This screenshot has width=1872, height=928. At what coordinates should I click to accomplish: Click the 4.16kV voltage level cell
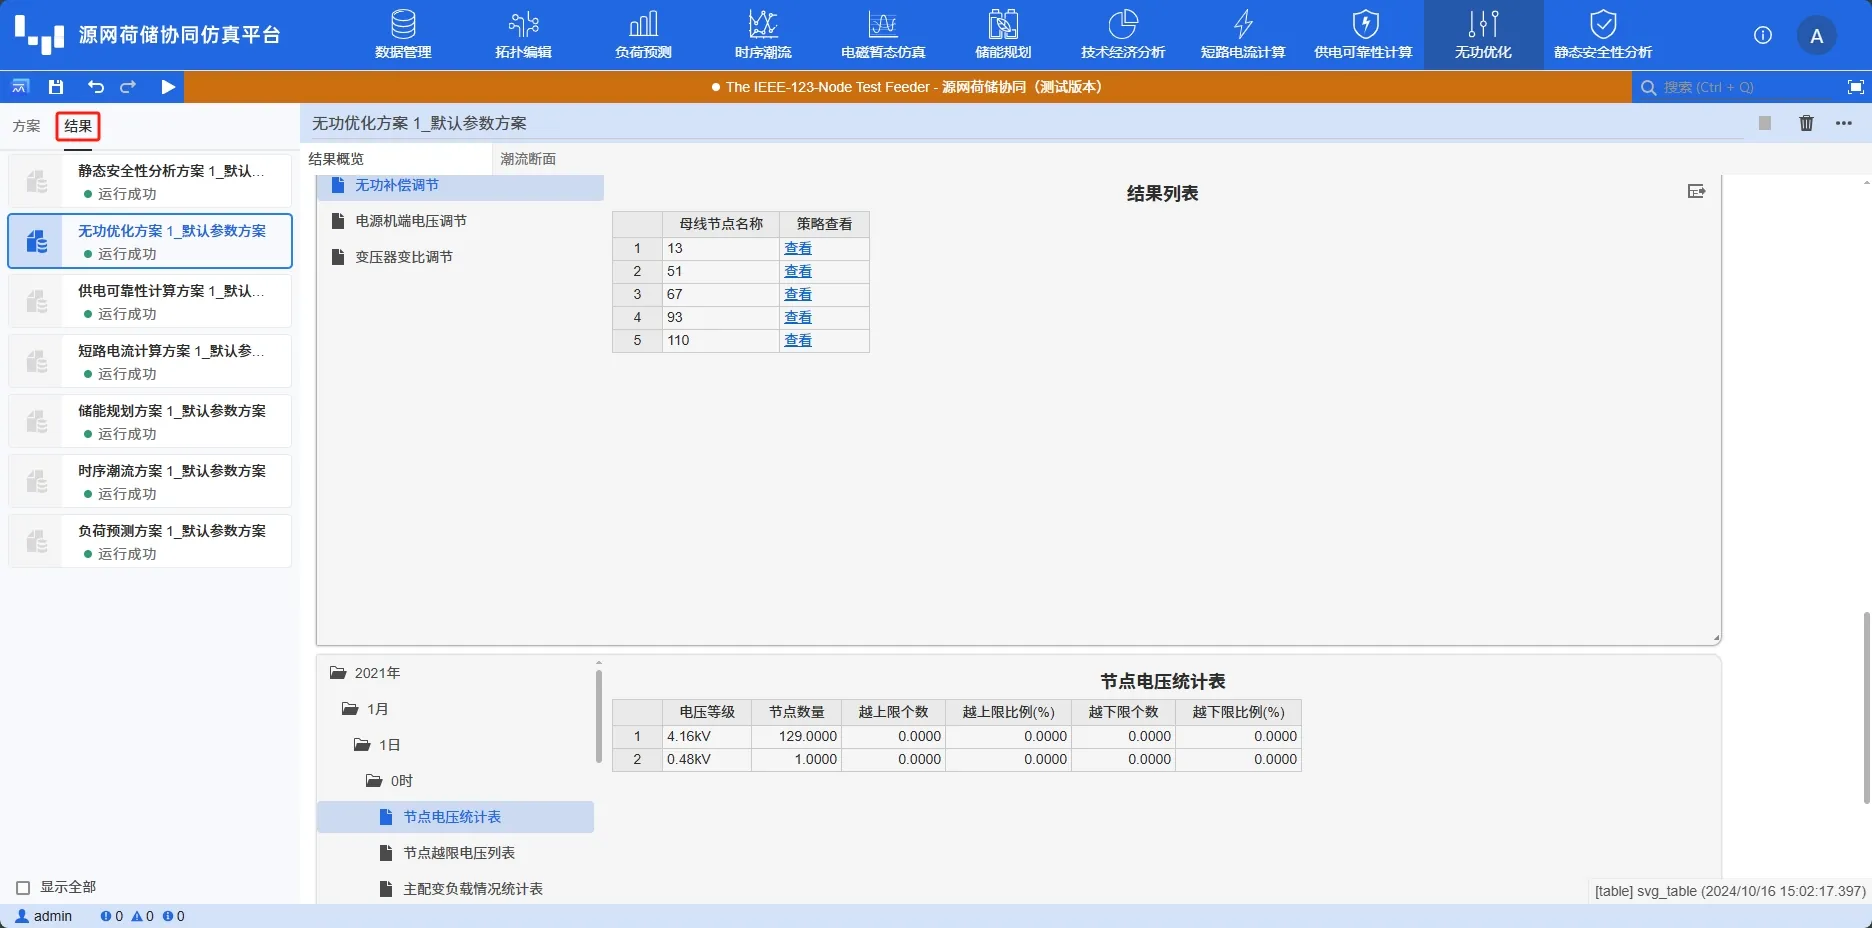[707, 736]
